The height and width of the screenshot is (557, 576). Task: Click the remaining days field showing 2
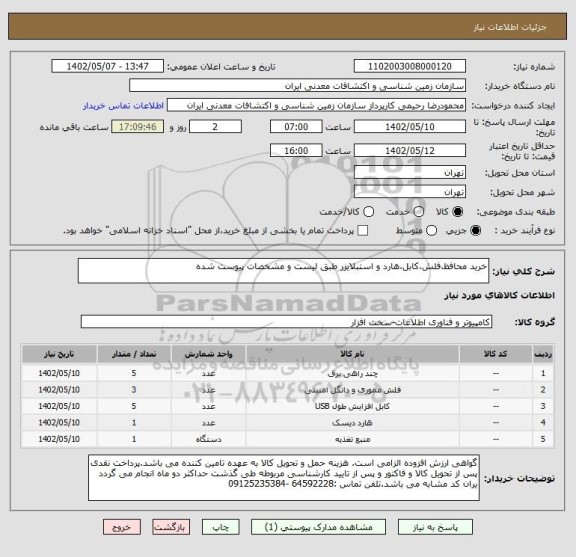pos(215,127)
